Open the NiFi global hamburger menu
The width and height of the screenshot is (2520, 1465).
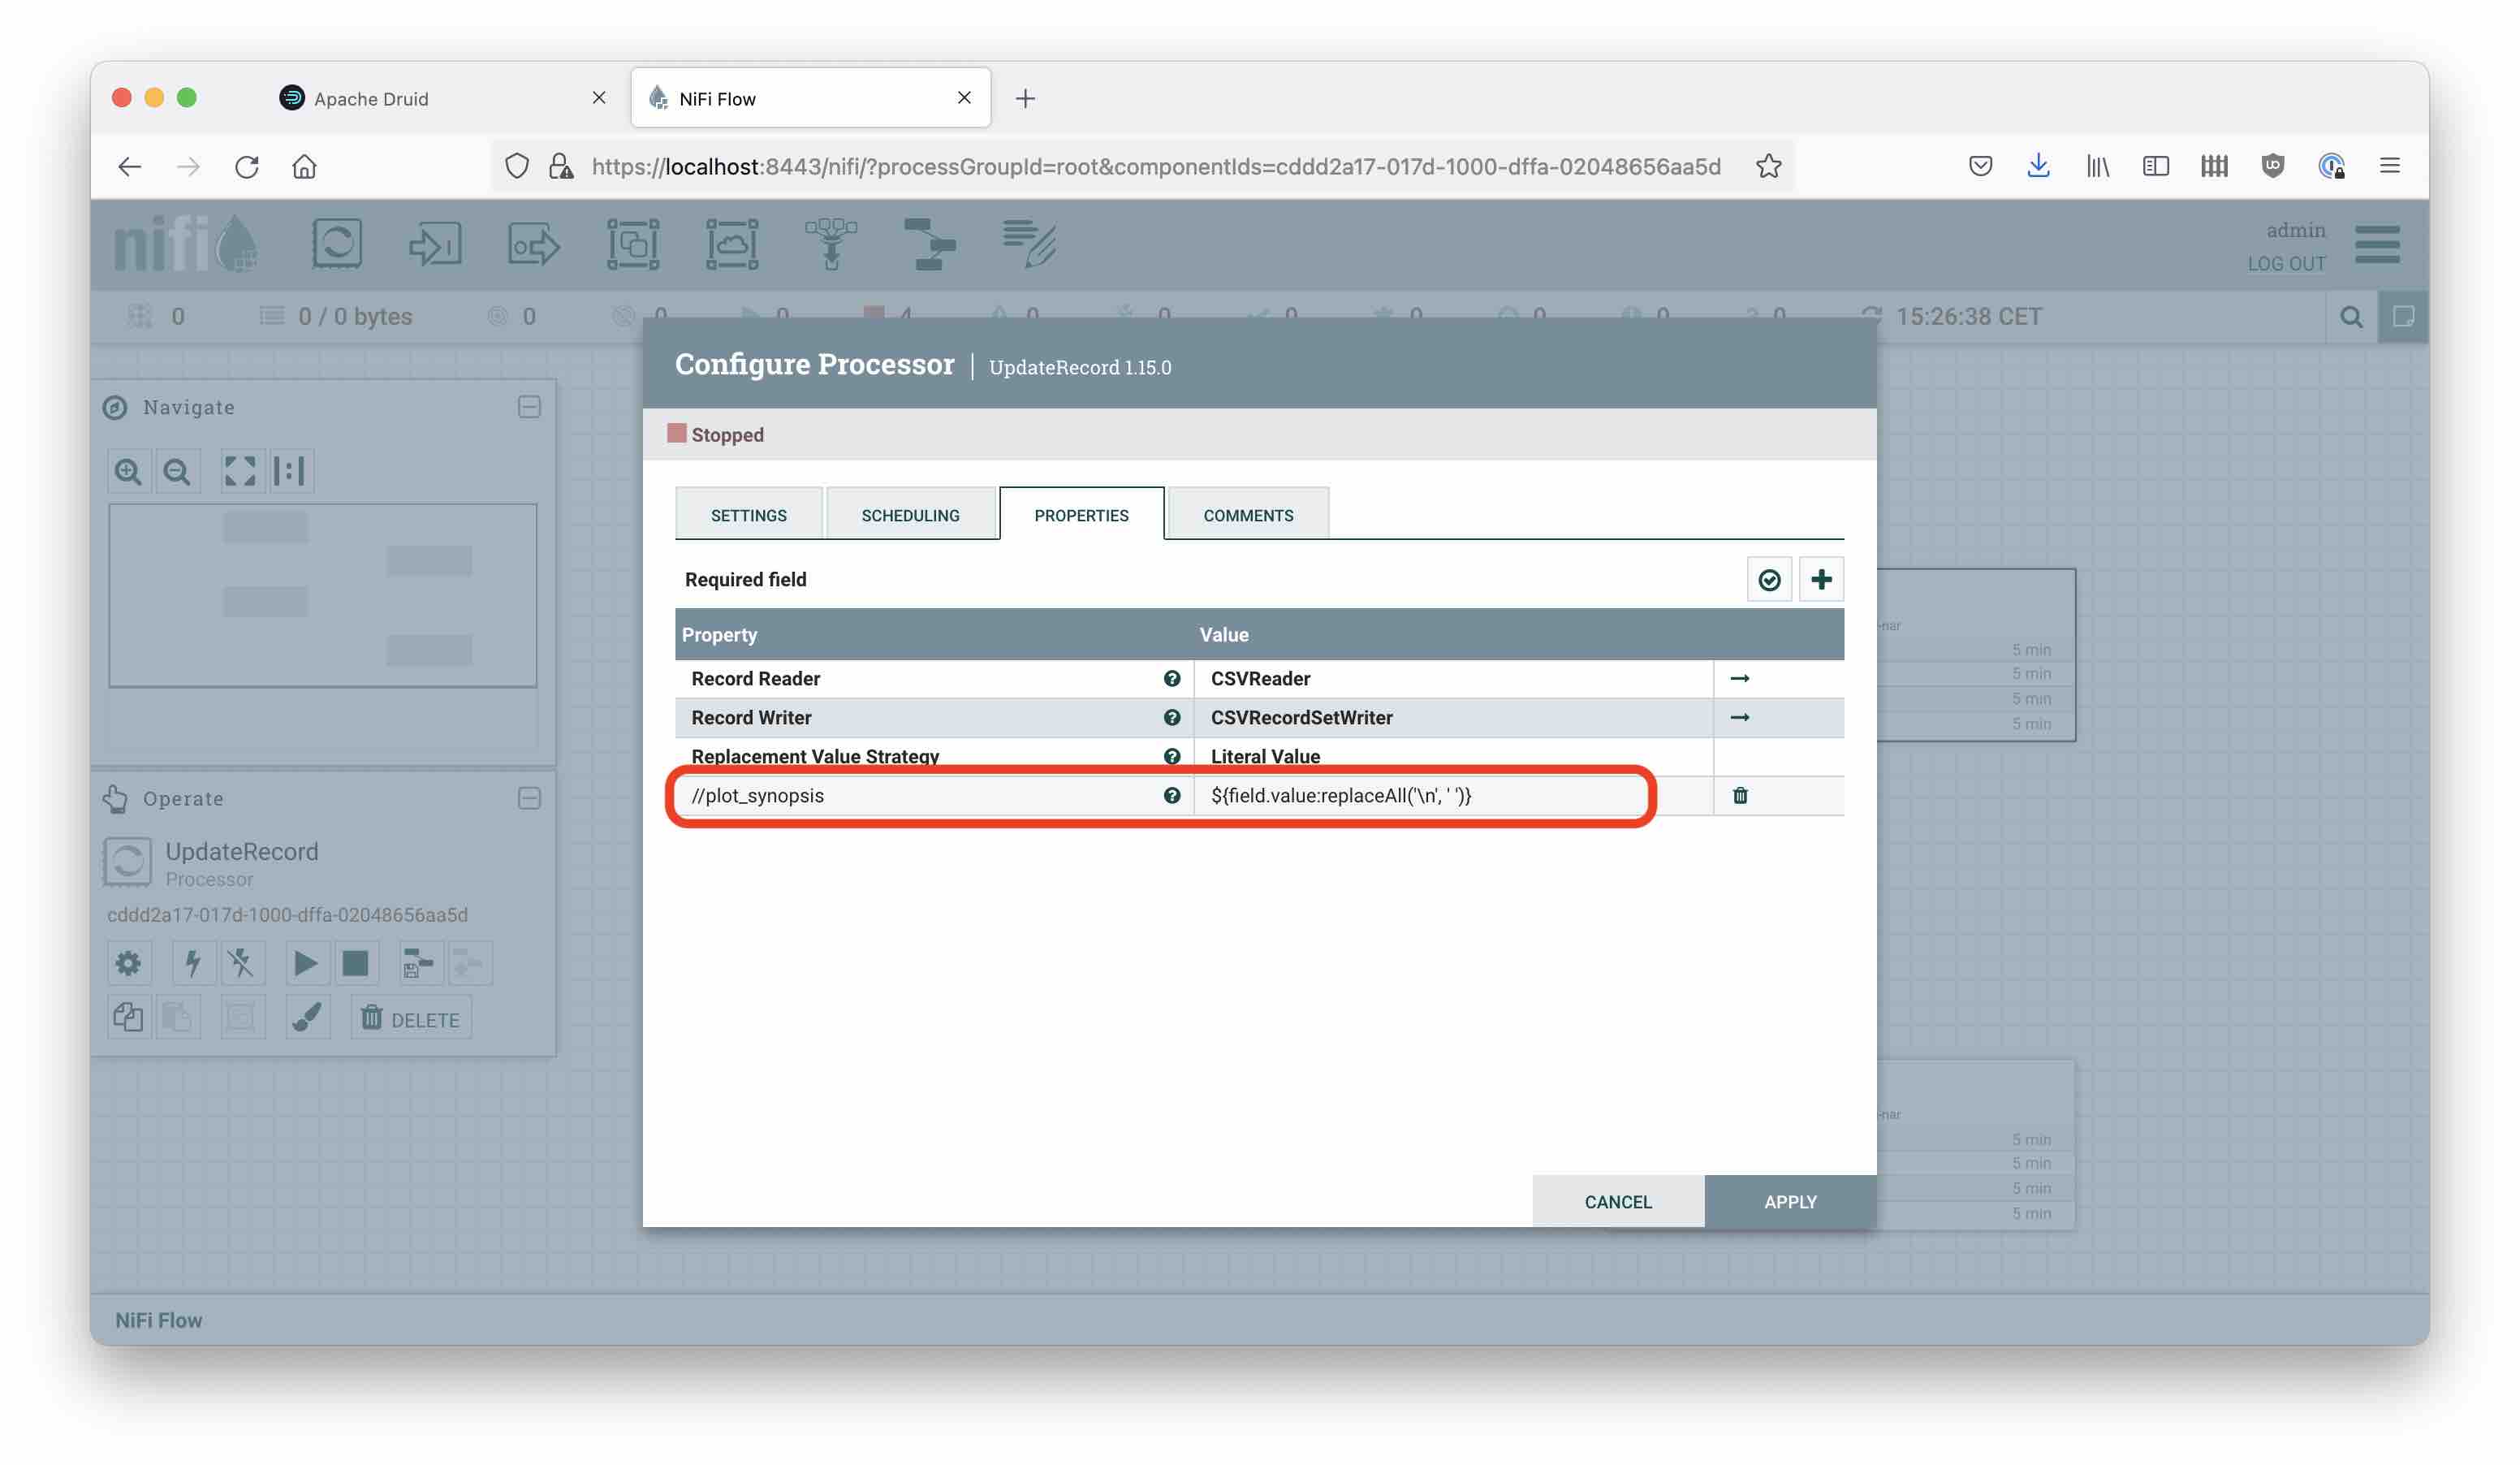[2376, 245]
